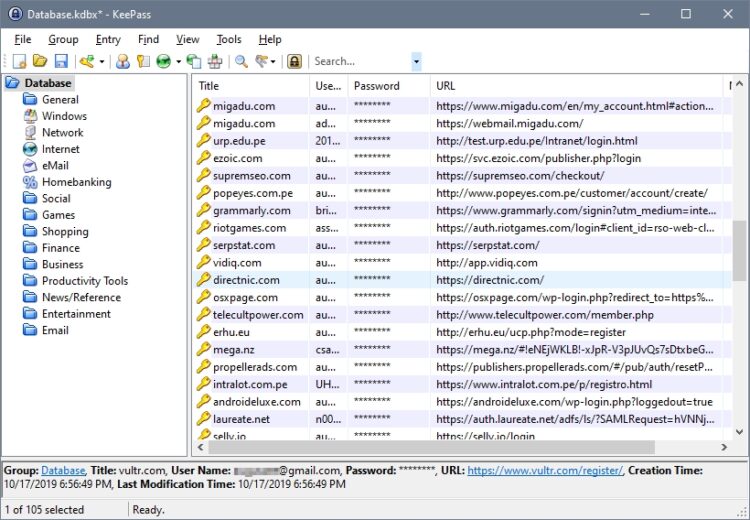Open the vultr.com register link
Viewport: 750px width, 520px height.
coord(545,471)
